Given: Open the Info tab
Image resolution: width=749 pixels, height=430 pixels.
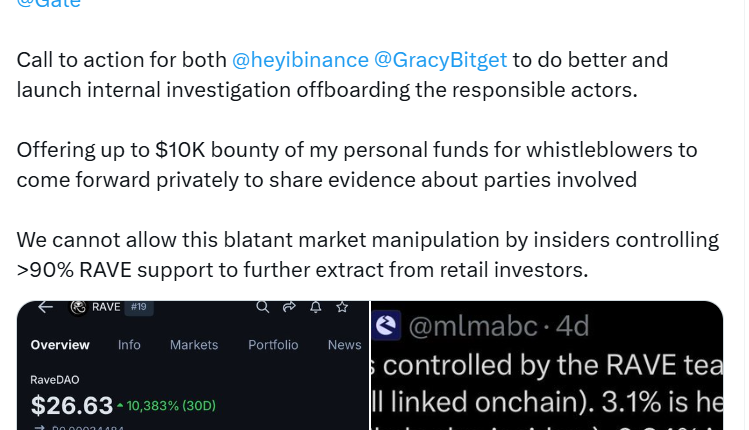Looking at the screenshot, I should tap(129, 345).
